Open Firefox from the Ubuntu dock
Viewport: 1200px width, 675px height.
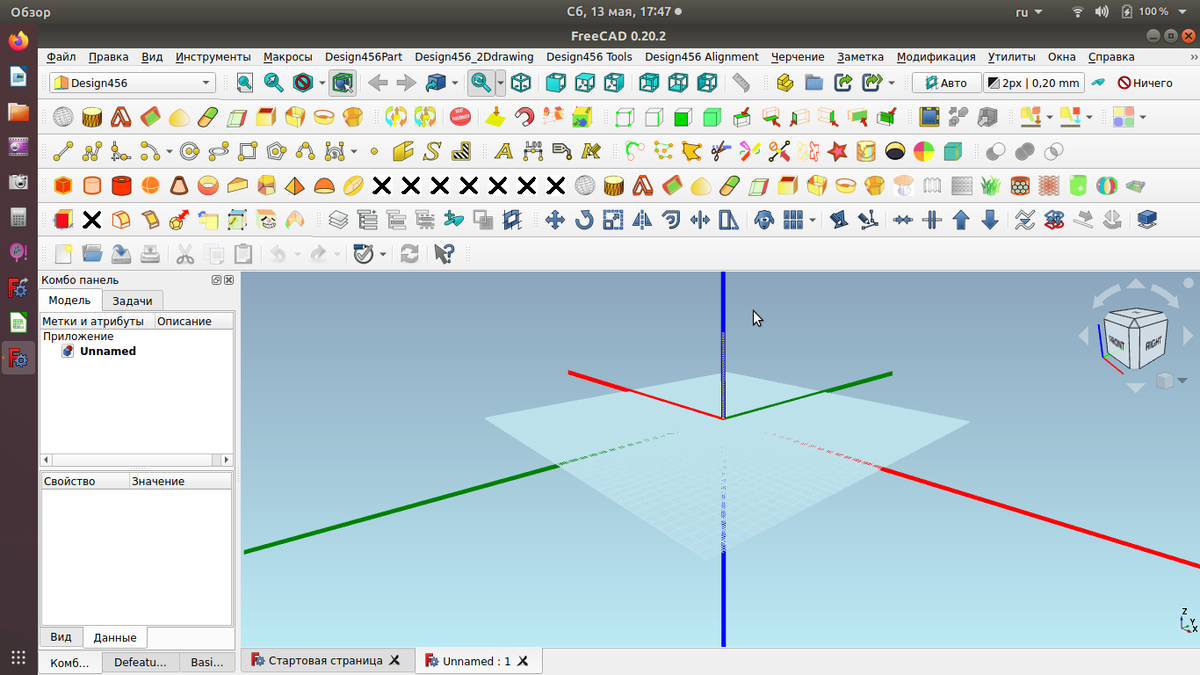coord(18,41)
